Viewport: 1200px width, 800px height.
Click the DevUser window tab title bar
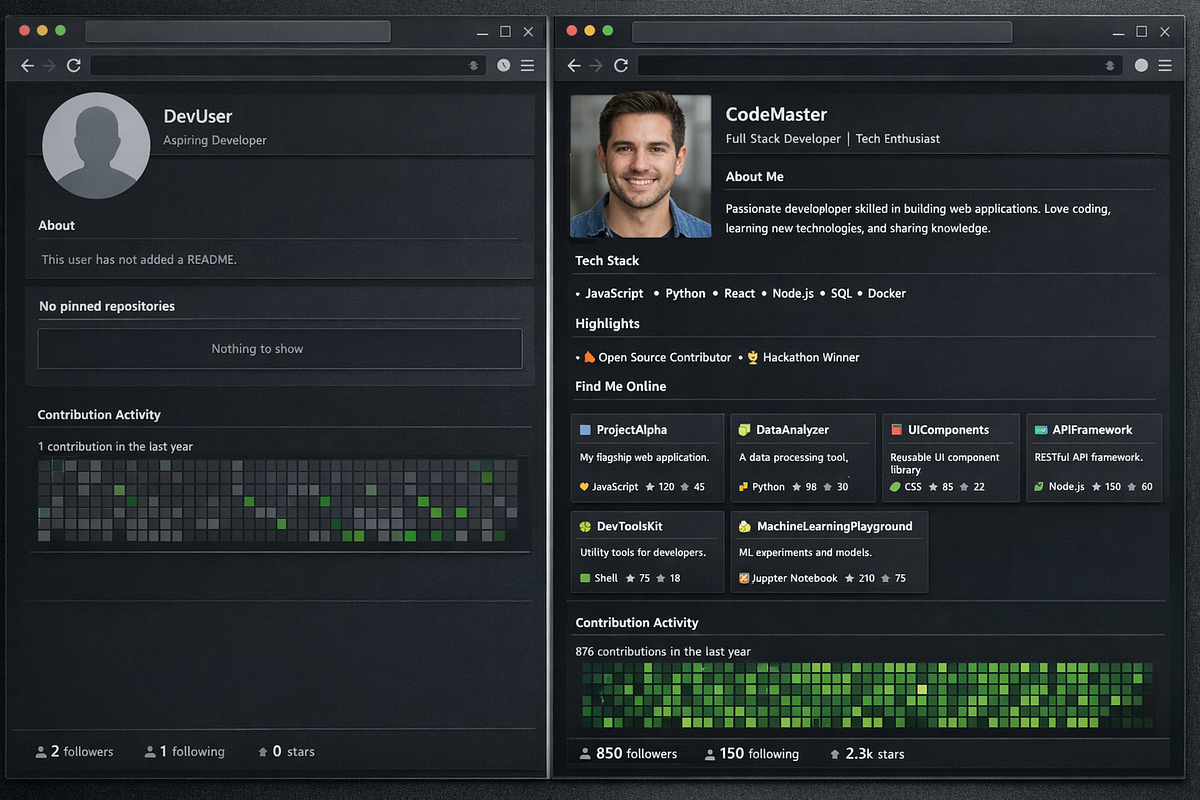[x=237, y=31]
